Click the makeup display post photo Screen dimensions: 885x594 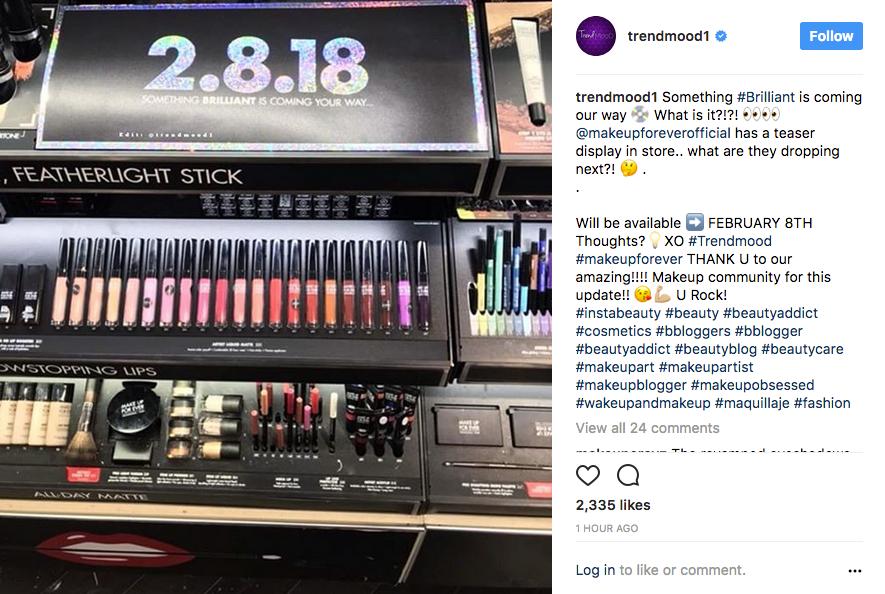click(276, 297)
